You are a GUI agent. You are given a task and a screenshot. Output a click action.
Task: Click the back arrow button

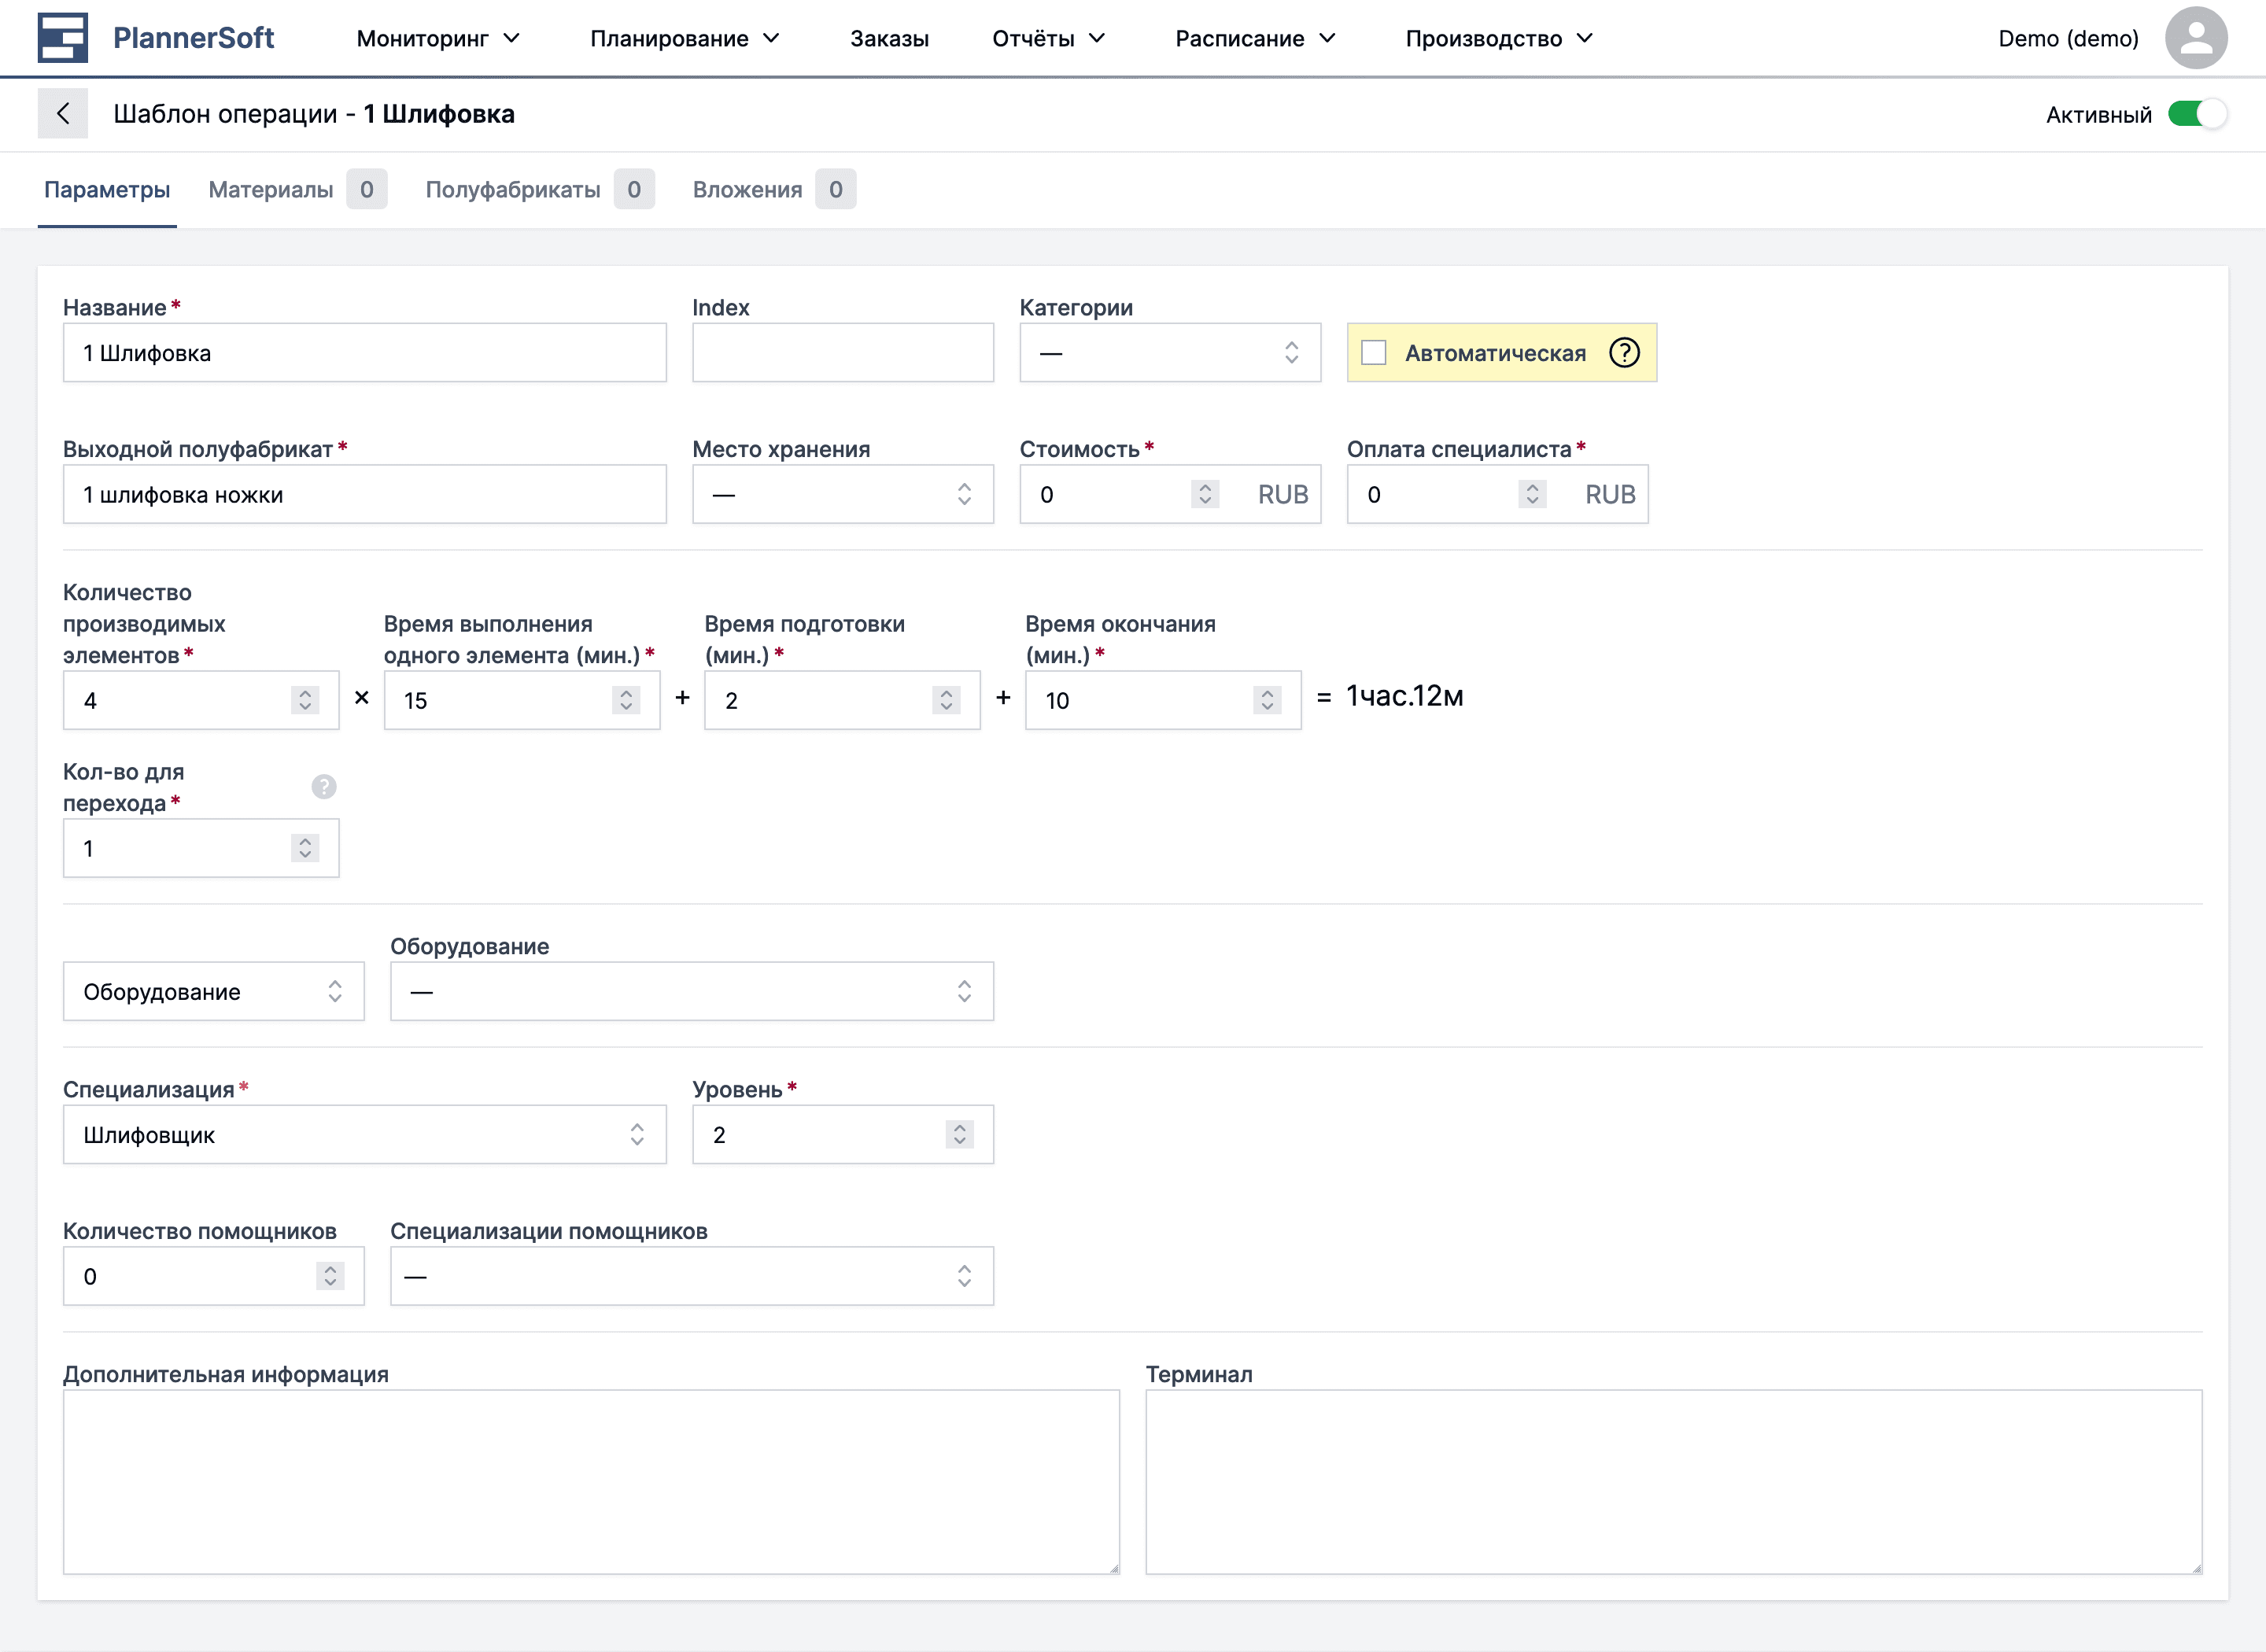point(63,114)
